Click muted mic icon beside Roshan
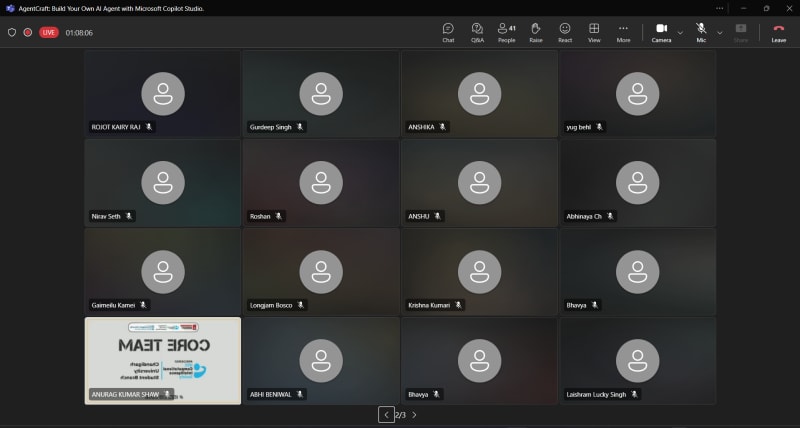 click(x=279, y=216)
